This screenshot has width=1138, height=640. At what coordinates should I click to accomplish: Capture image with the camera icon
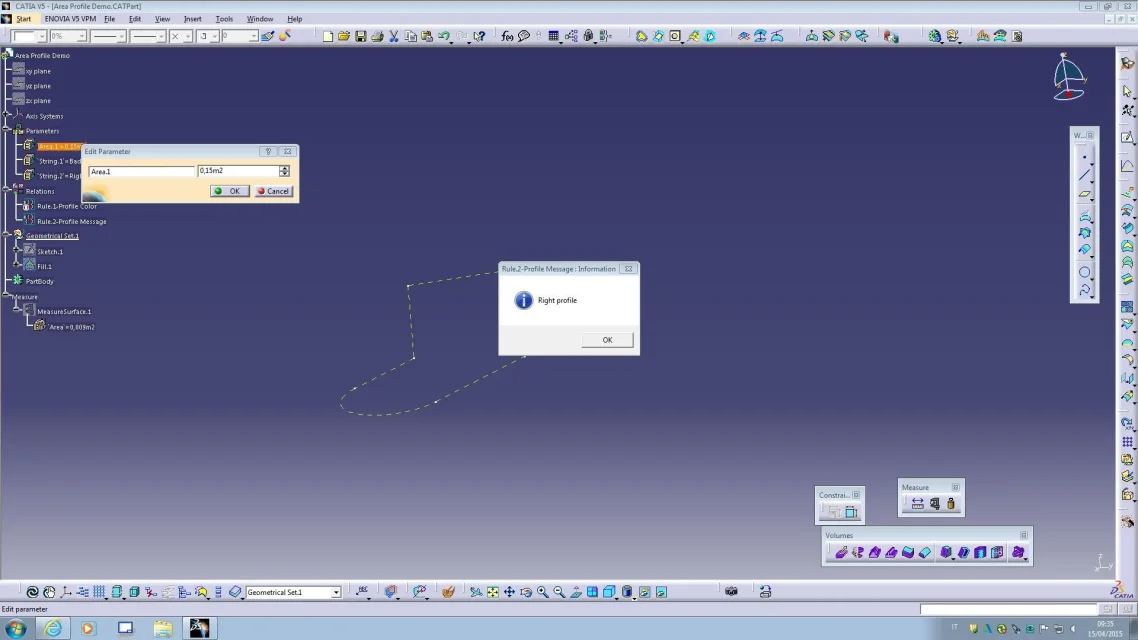point(732,592)
